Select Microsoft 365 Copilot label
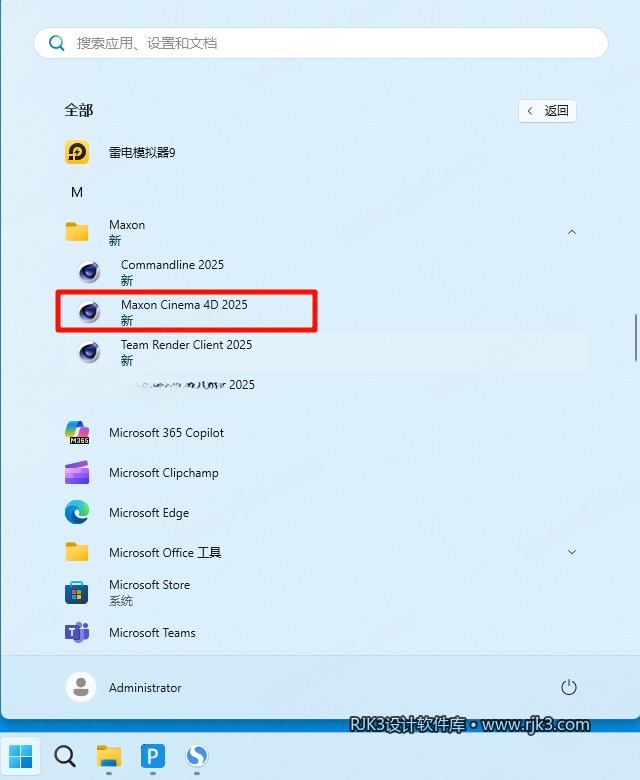640x780 pixels. (x=167, y=433)
